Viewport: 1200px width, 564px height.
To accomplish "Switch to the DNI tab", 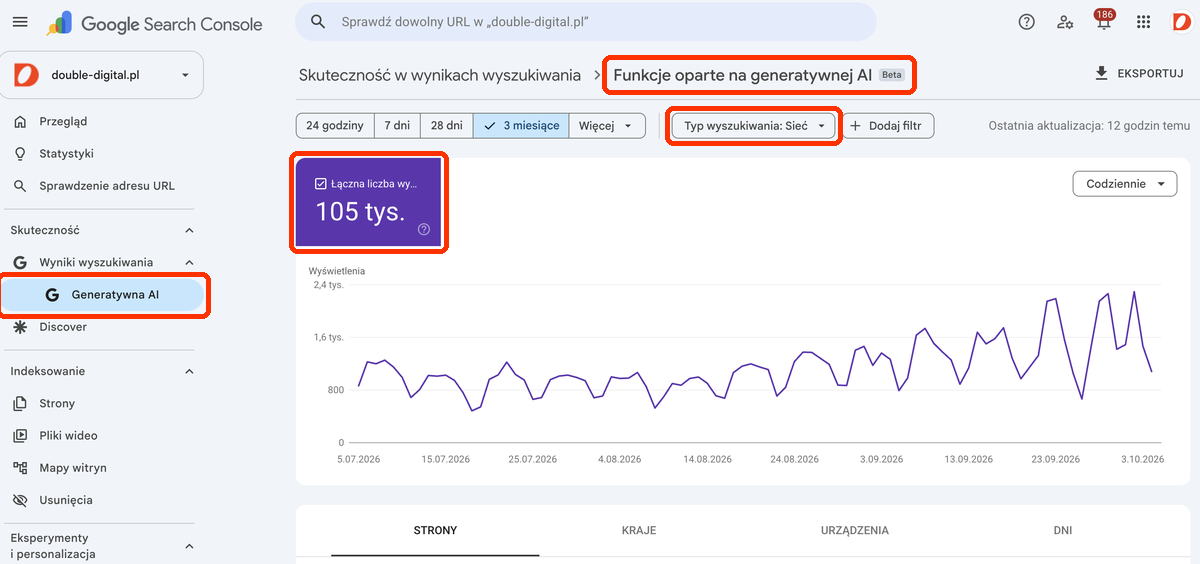I will pos(1063,531).
